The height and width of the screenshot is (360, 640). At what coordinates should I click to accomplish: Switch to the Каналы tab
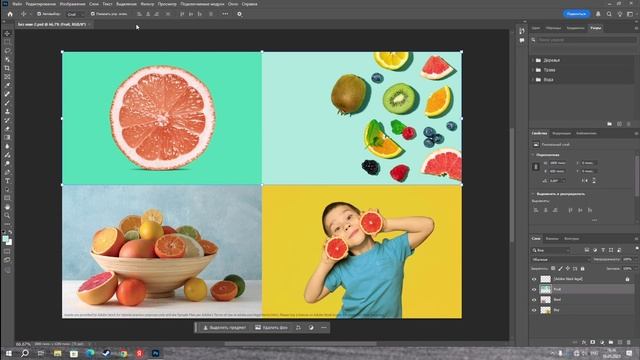552,239
